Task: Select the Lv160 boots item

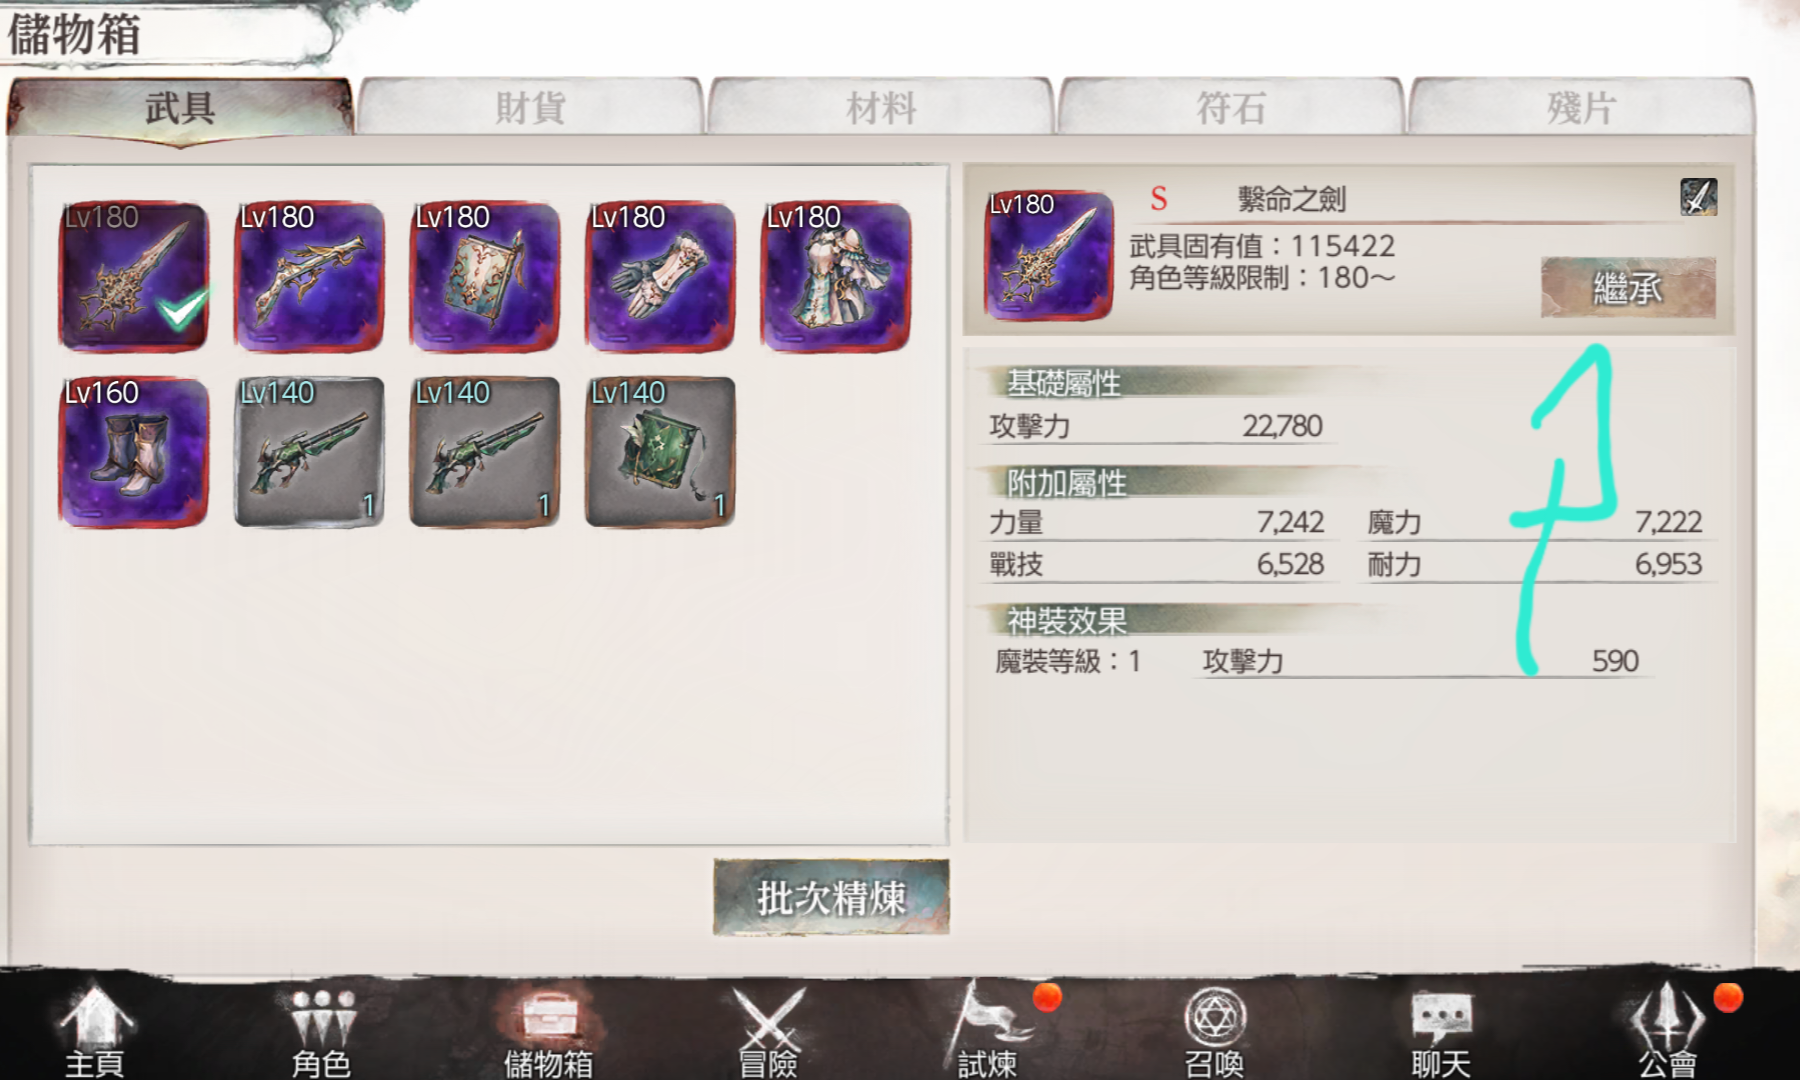Action: tap(134, 452)
